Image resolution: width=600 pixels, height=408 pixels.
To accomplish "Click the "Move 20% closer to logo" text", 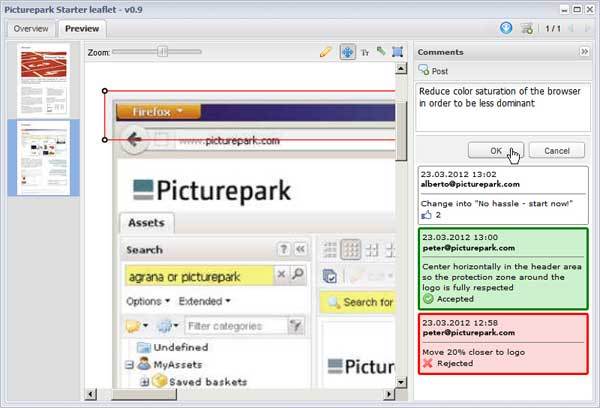I will point(473,352).
